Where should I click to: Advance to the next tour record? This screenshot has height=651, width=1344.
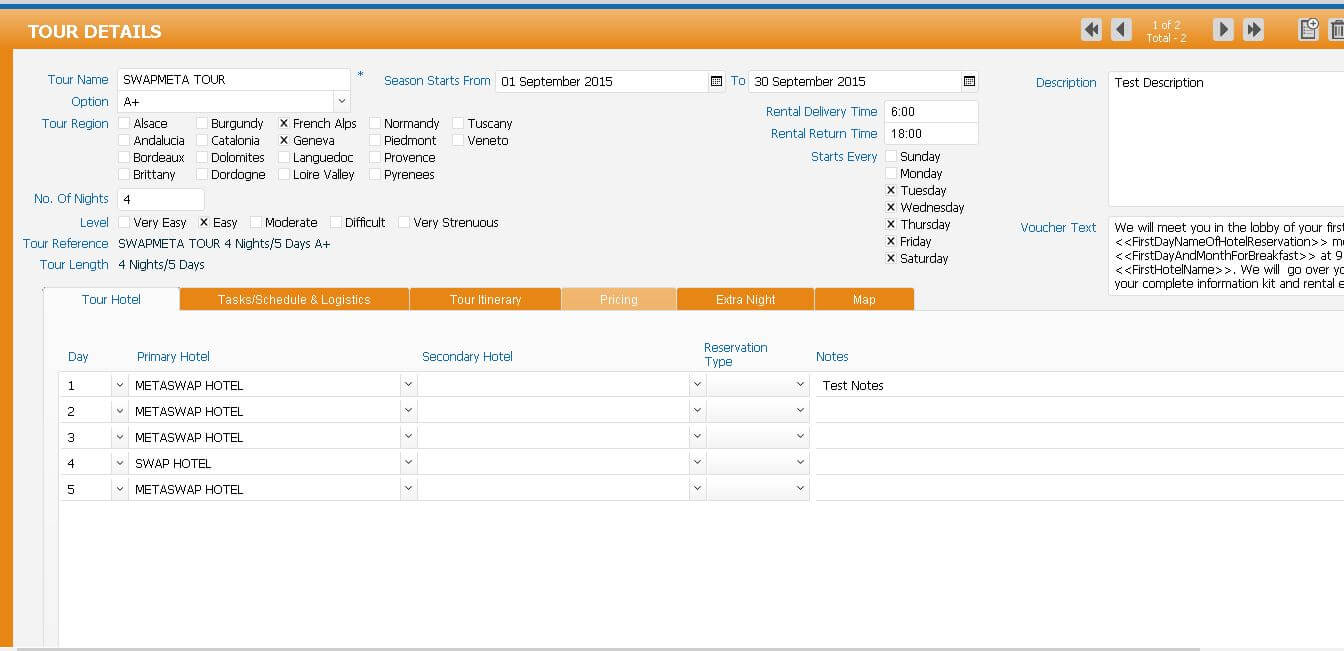1223,30
